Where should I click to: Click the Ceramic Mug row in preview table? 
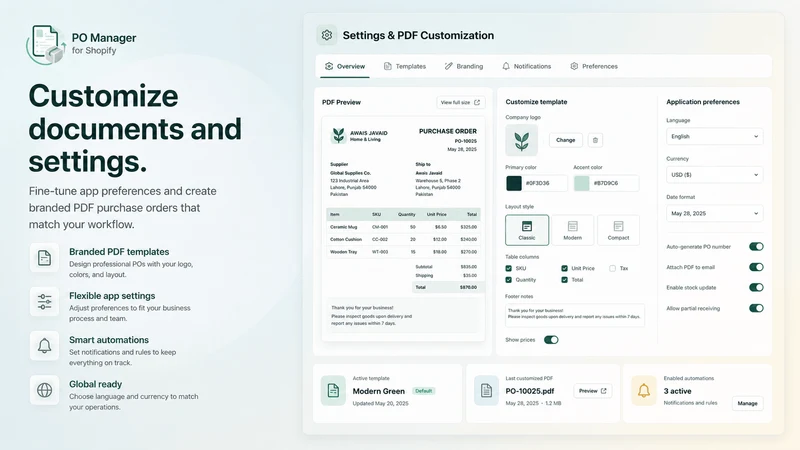click(403, 227)
